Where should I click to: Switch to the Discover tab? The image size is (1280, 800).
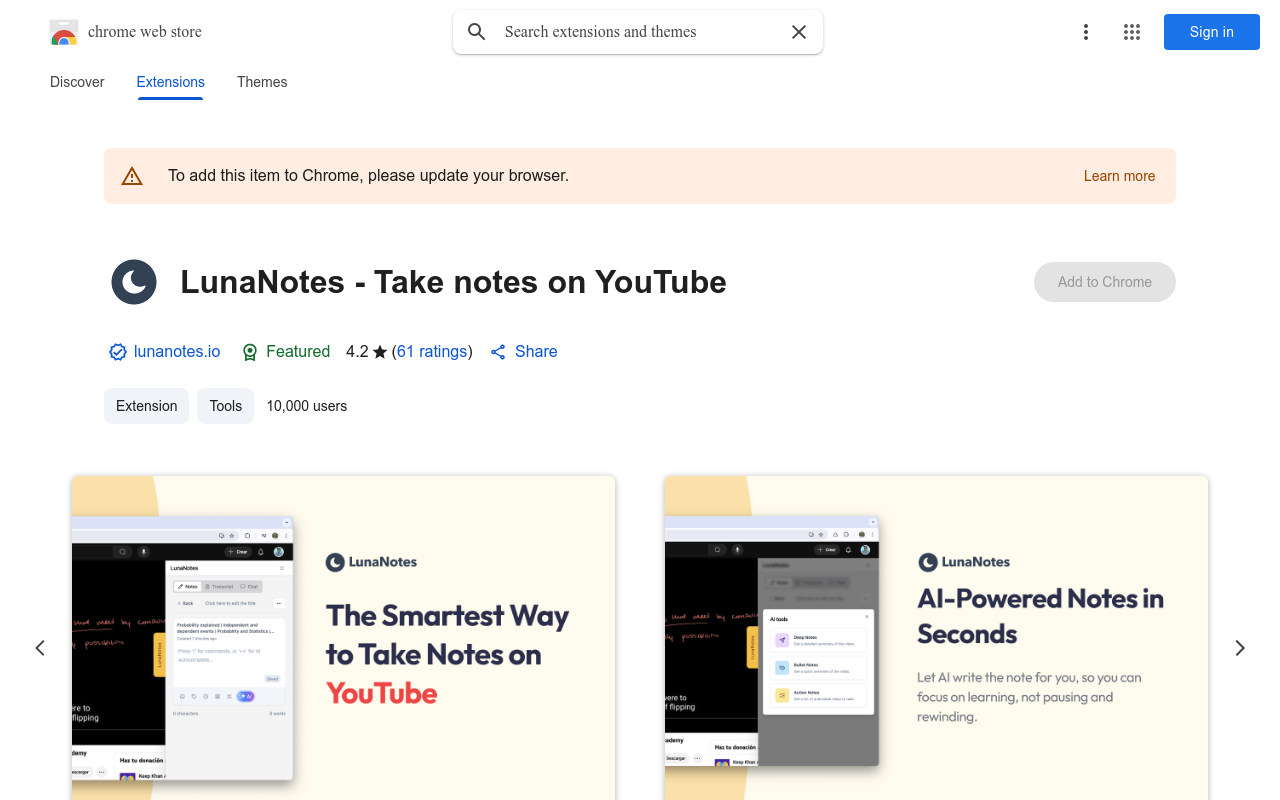coord(77,82)
